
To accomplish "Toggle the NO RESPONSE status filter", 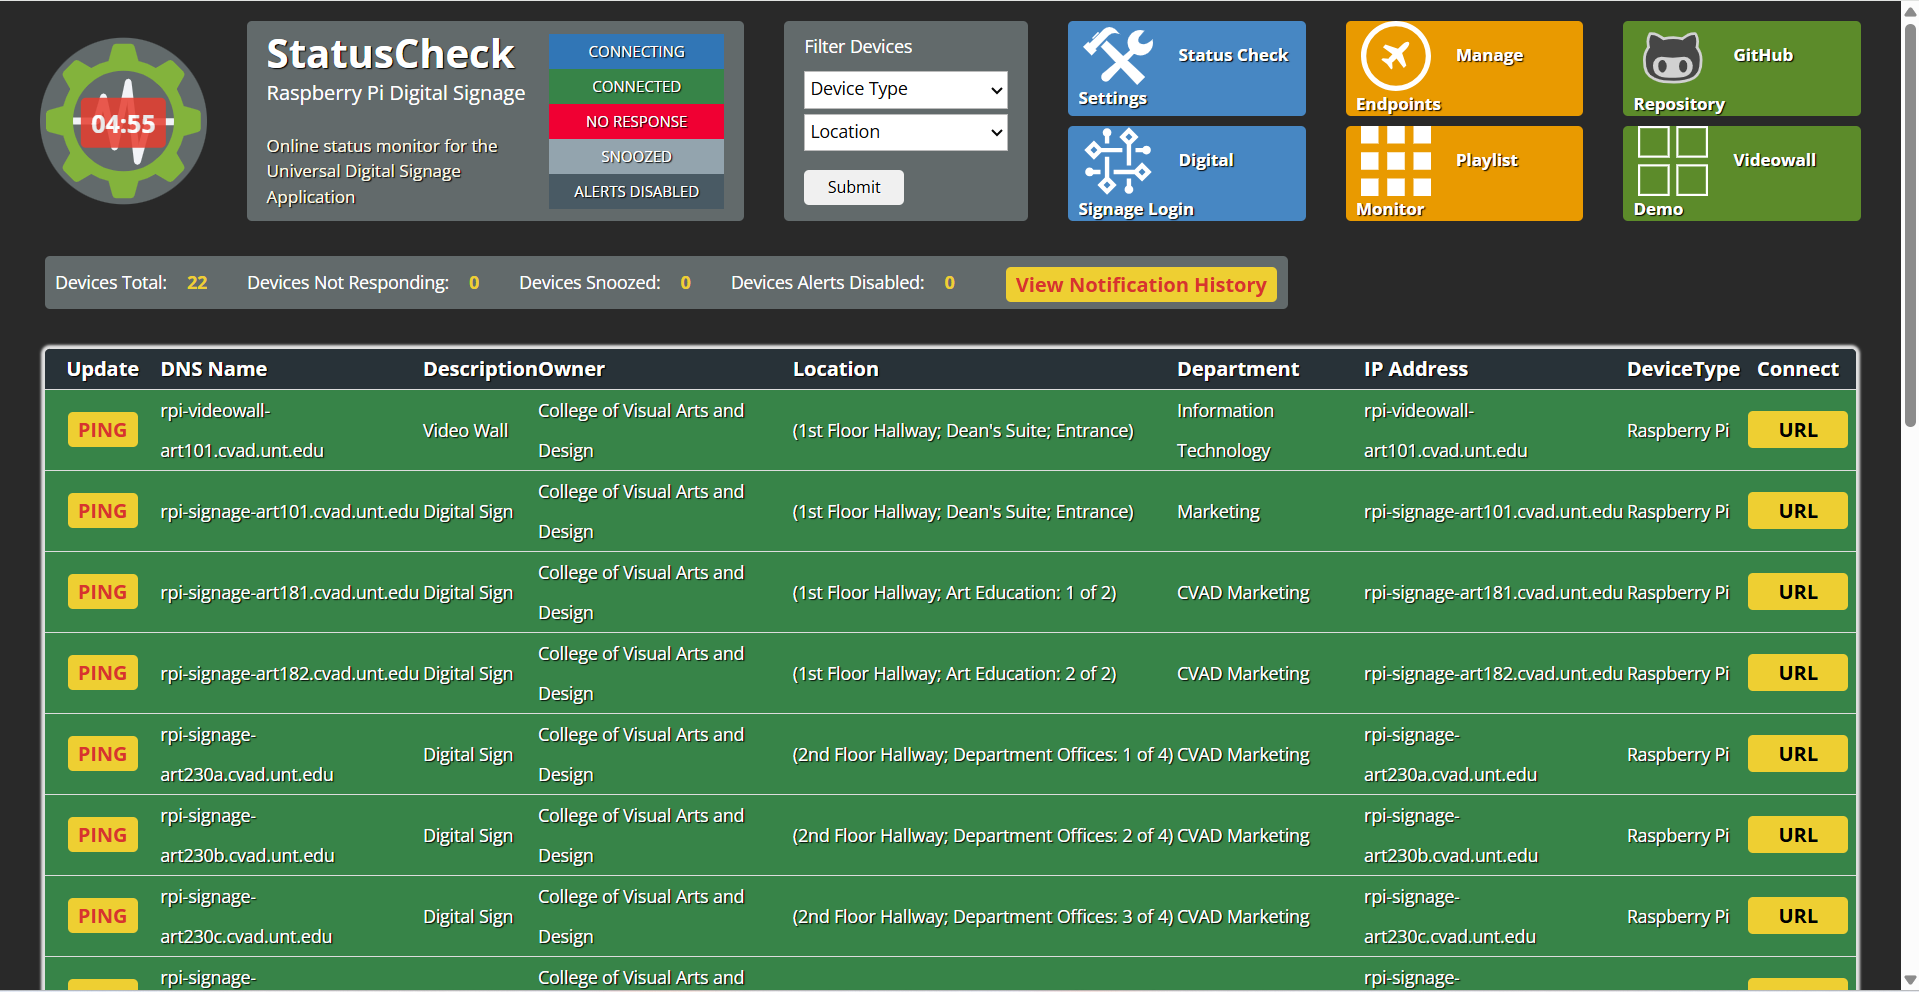I will pyautogui.click(x=635, y=121).
